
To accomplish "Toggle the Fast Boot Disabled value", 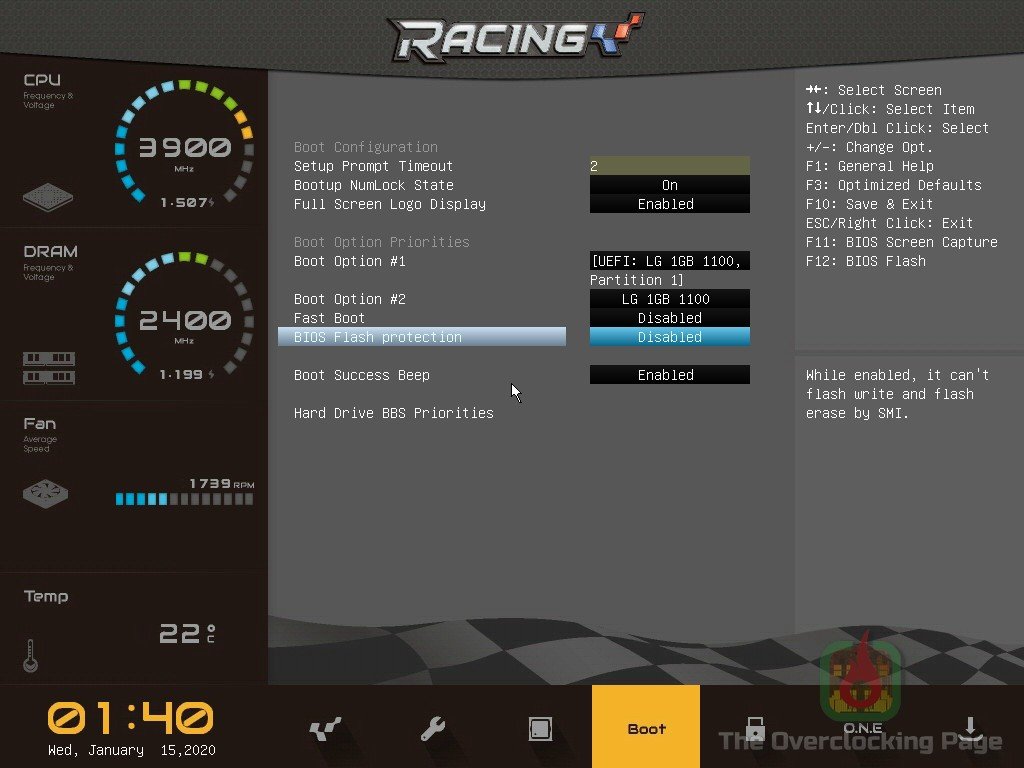I will click(x=669, y=318).
